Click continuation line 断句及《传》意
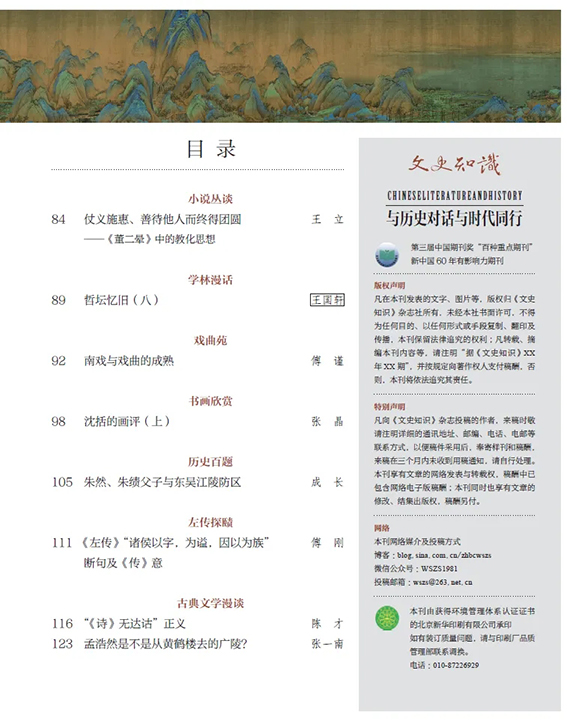The width and height of the screenshot is (567, 724). [x=123, y=563]
